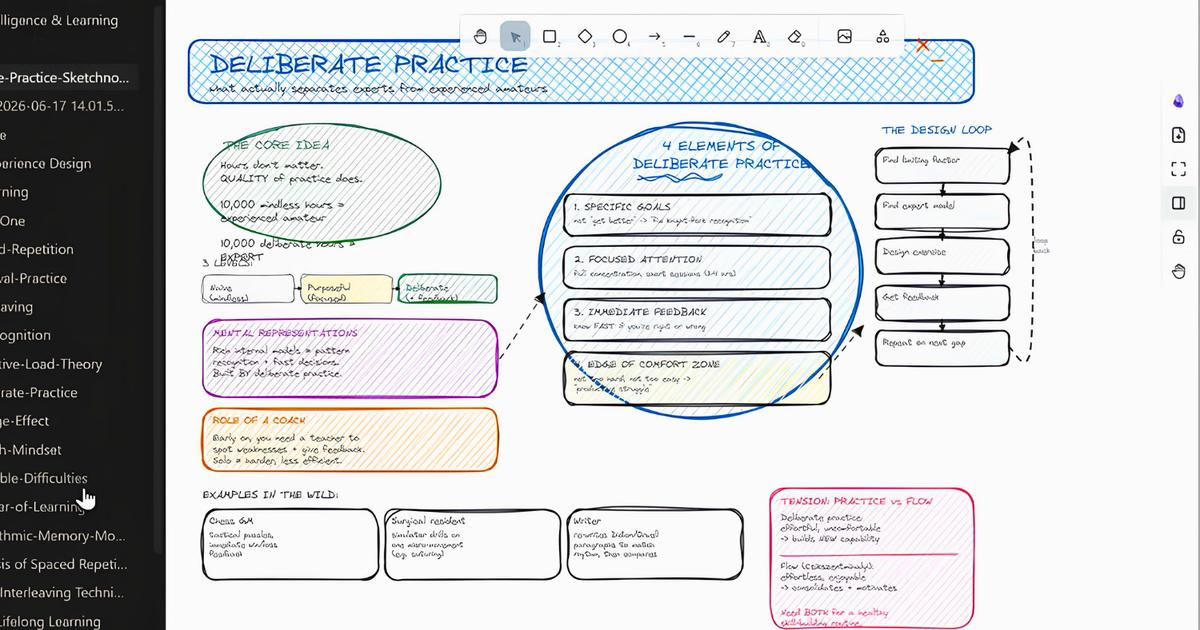Select the Deliberate Practice title banner
This screenshot has width=1200, height=630.
[581, 71]
